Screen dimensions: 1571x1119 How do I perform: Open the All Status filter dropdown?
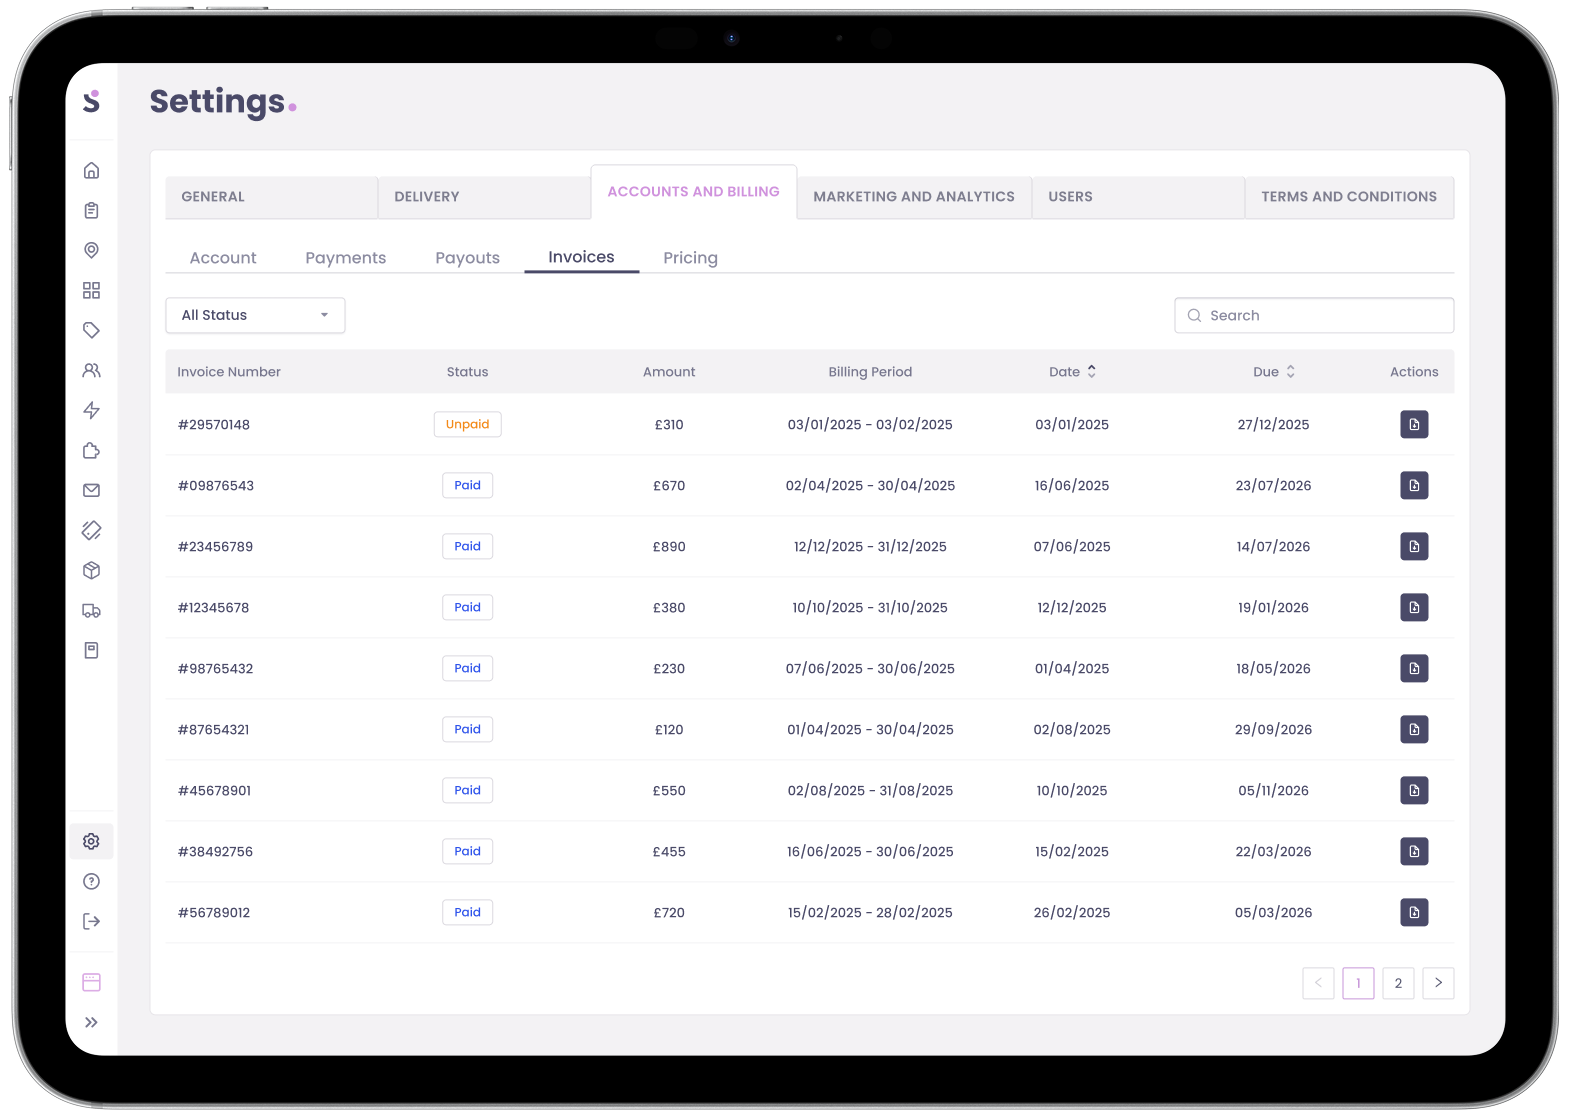pyautogui.click(x=255, y=315)
